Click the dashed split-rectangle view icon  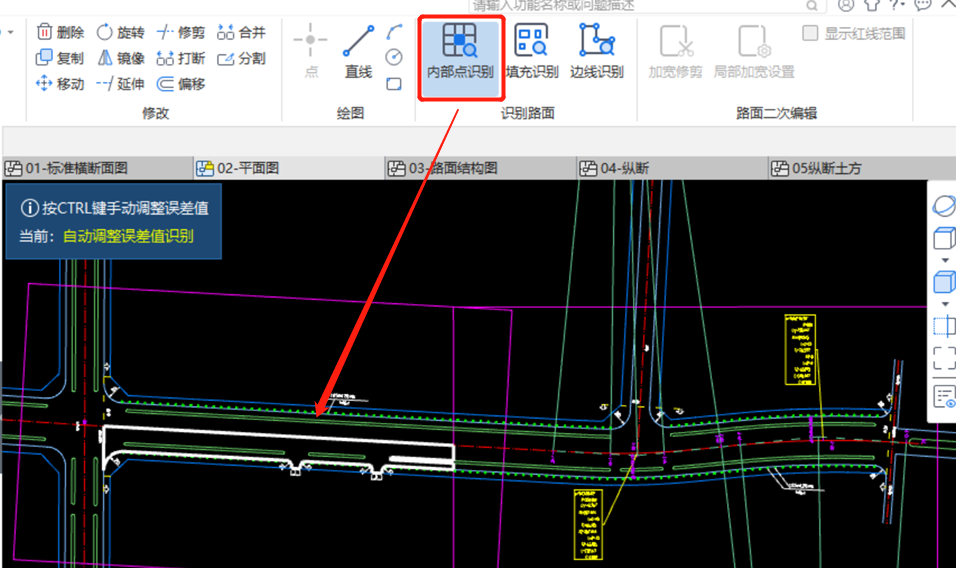coord(944,326)
